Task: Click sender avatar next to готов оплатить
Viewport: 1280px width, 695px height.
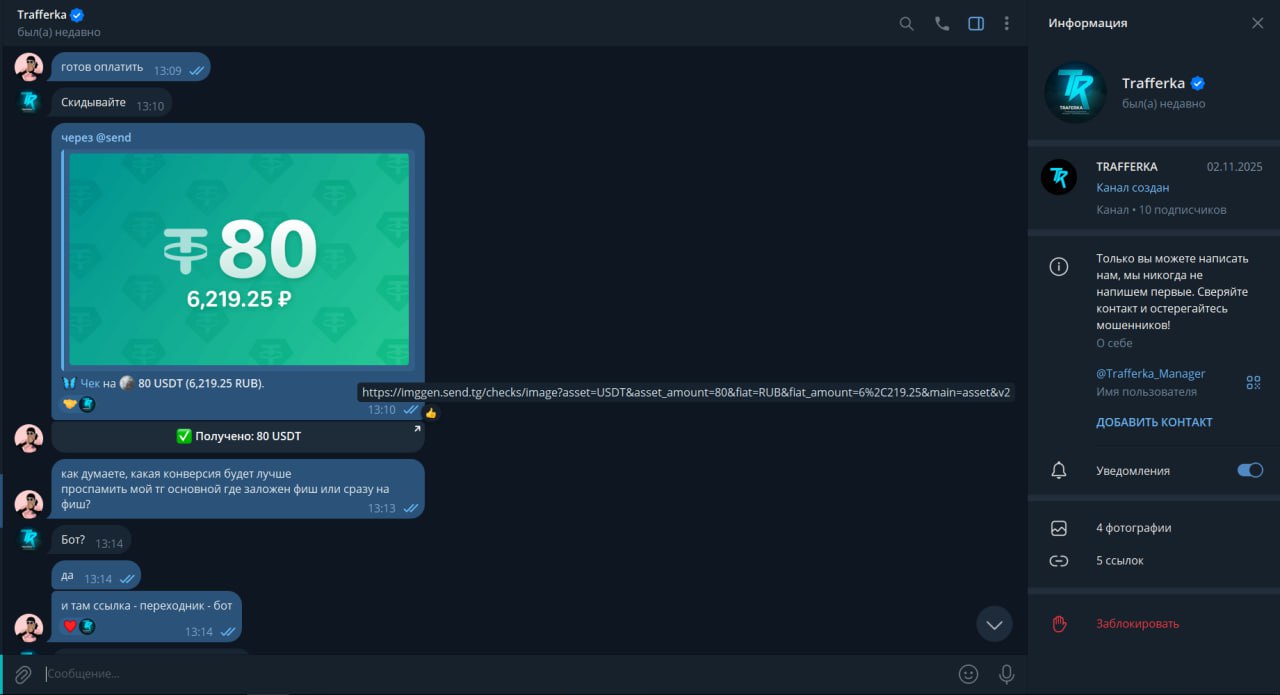Action: (x=29, y=67)
